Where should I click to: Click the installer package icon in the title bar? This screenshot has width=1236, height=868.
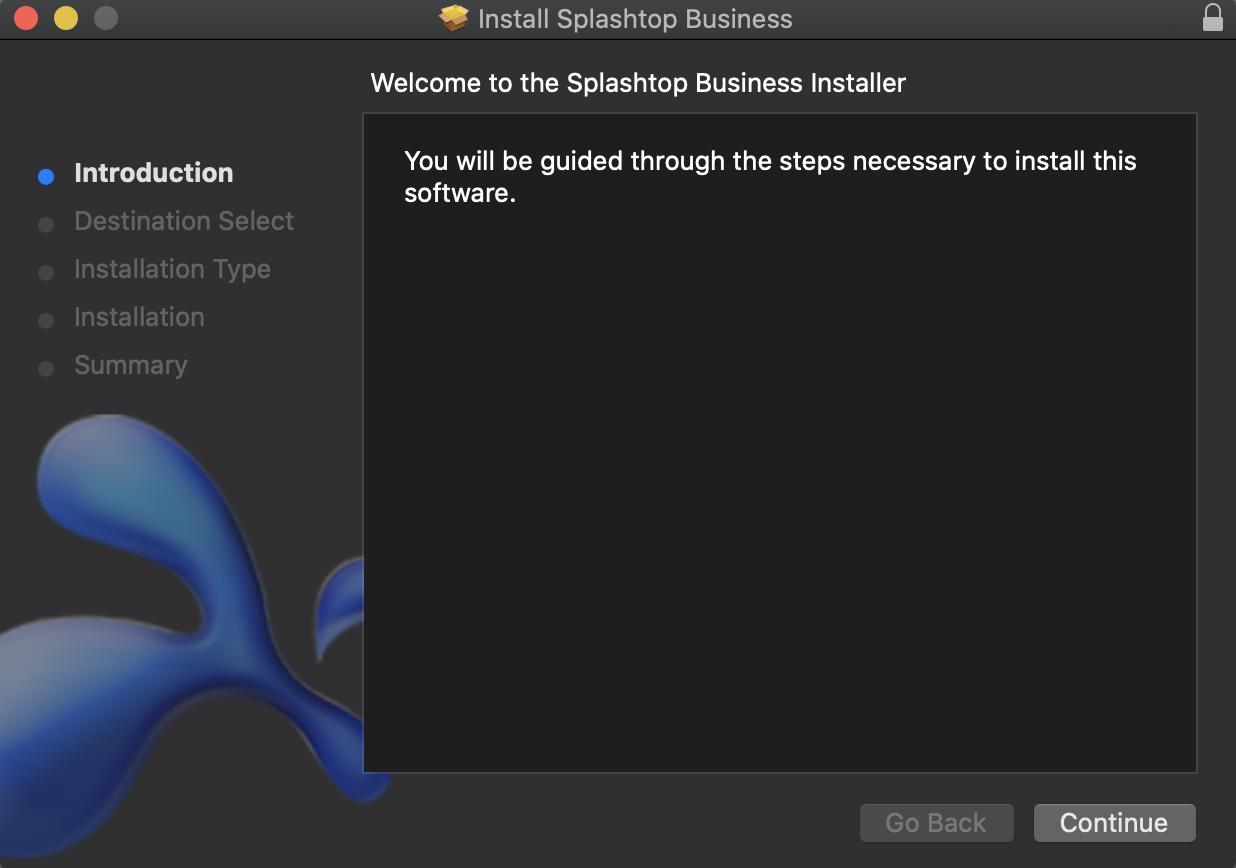[x=454, y=18]
